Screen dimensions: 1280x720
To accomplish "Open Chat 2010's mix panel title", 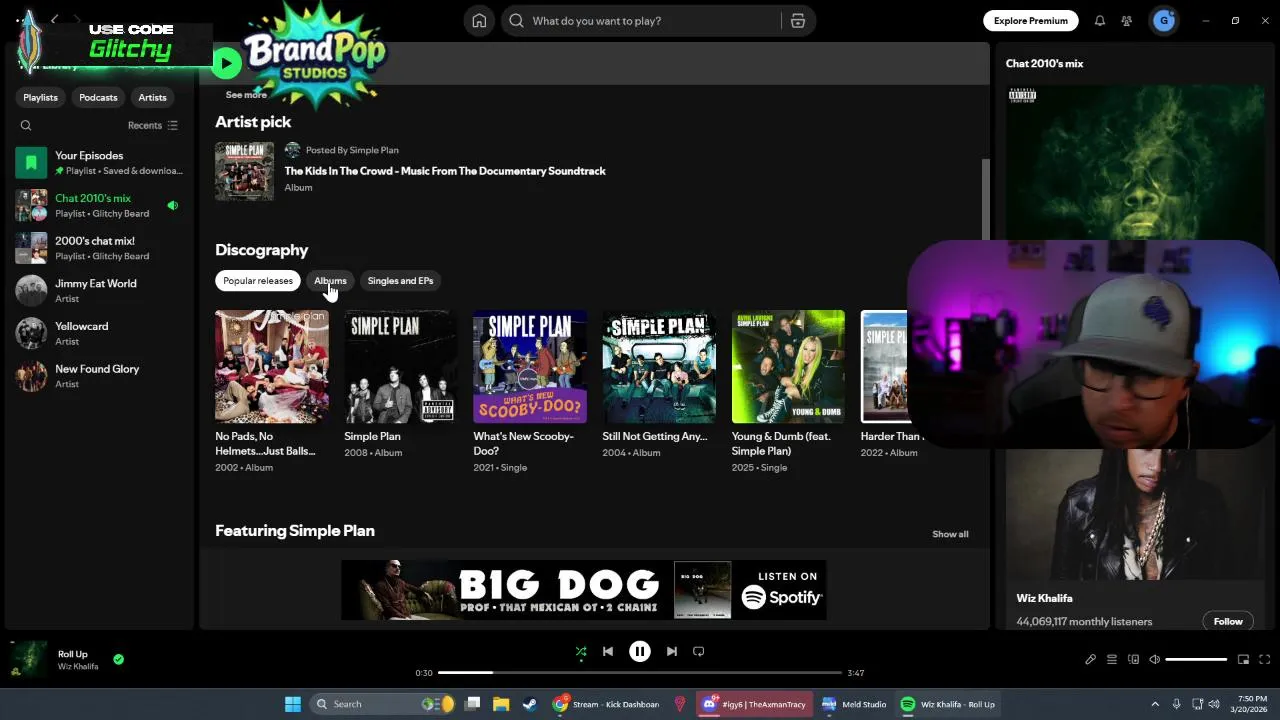I will point(1044,63).
